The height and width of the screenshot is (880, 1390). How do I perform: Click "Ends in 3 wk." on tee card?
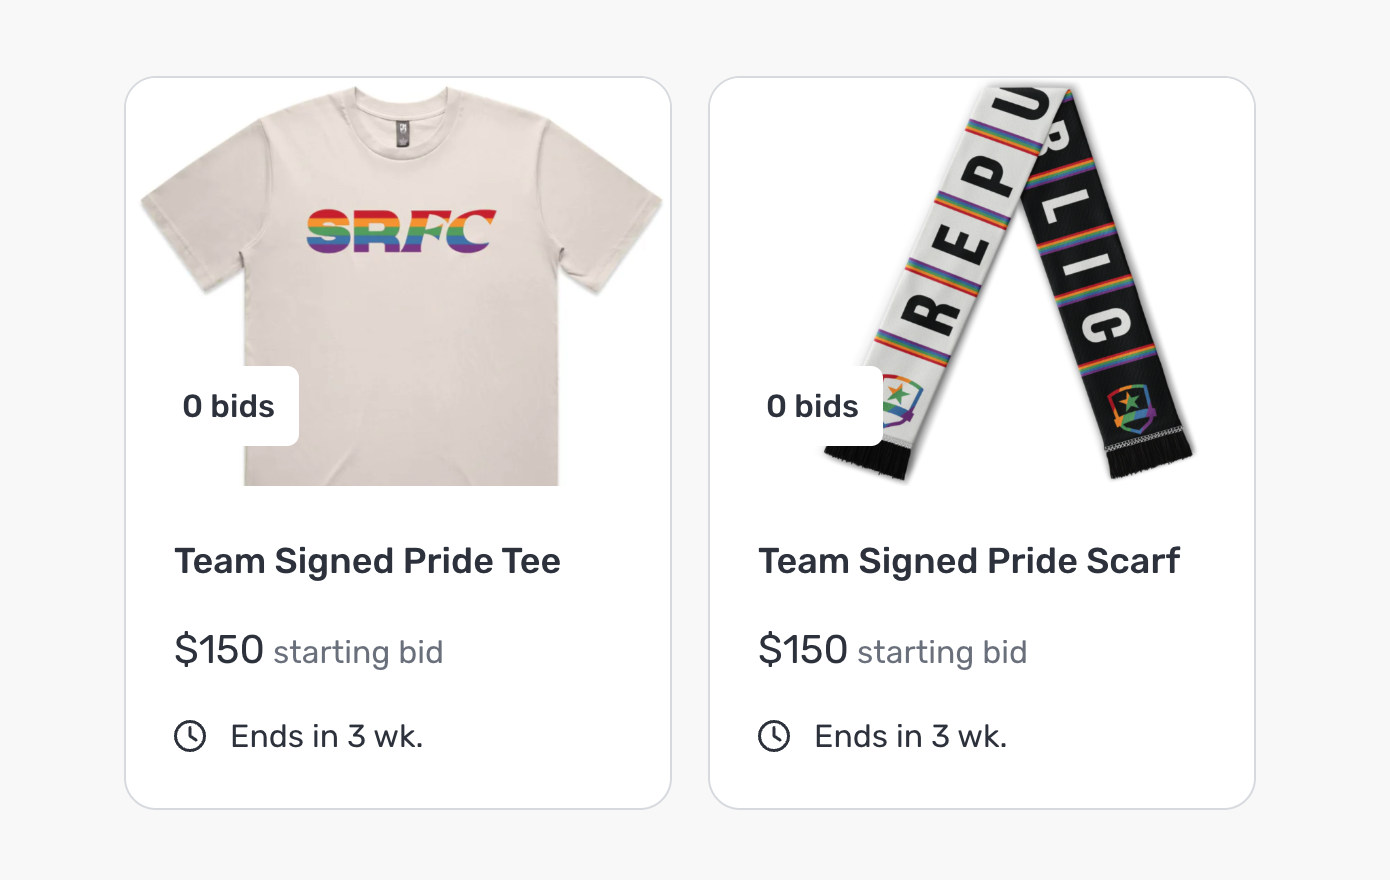(x=327, y=737)
